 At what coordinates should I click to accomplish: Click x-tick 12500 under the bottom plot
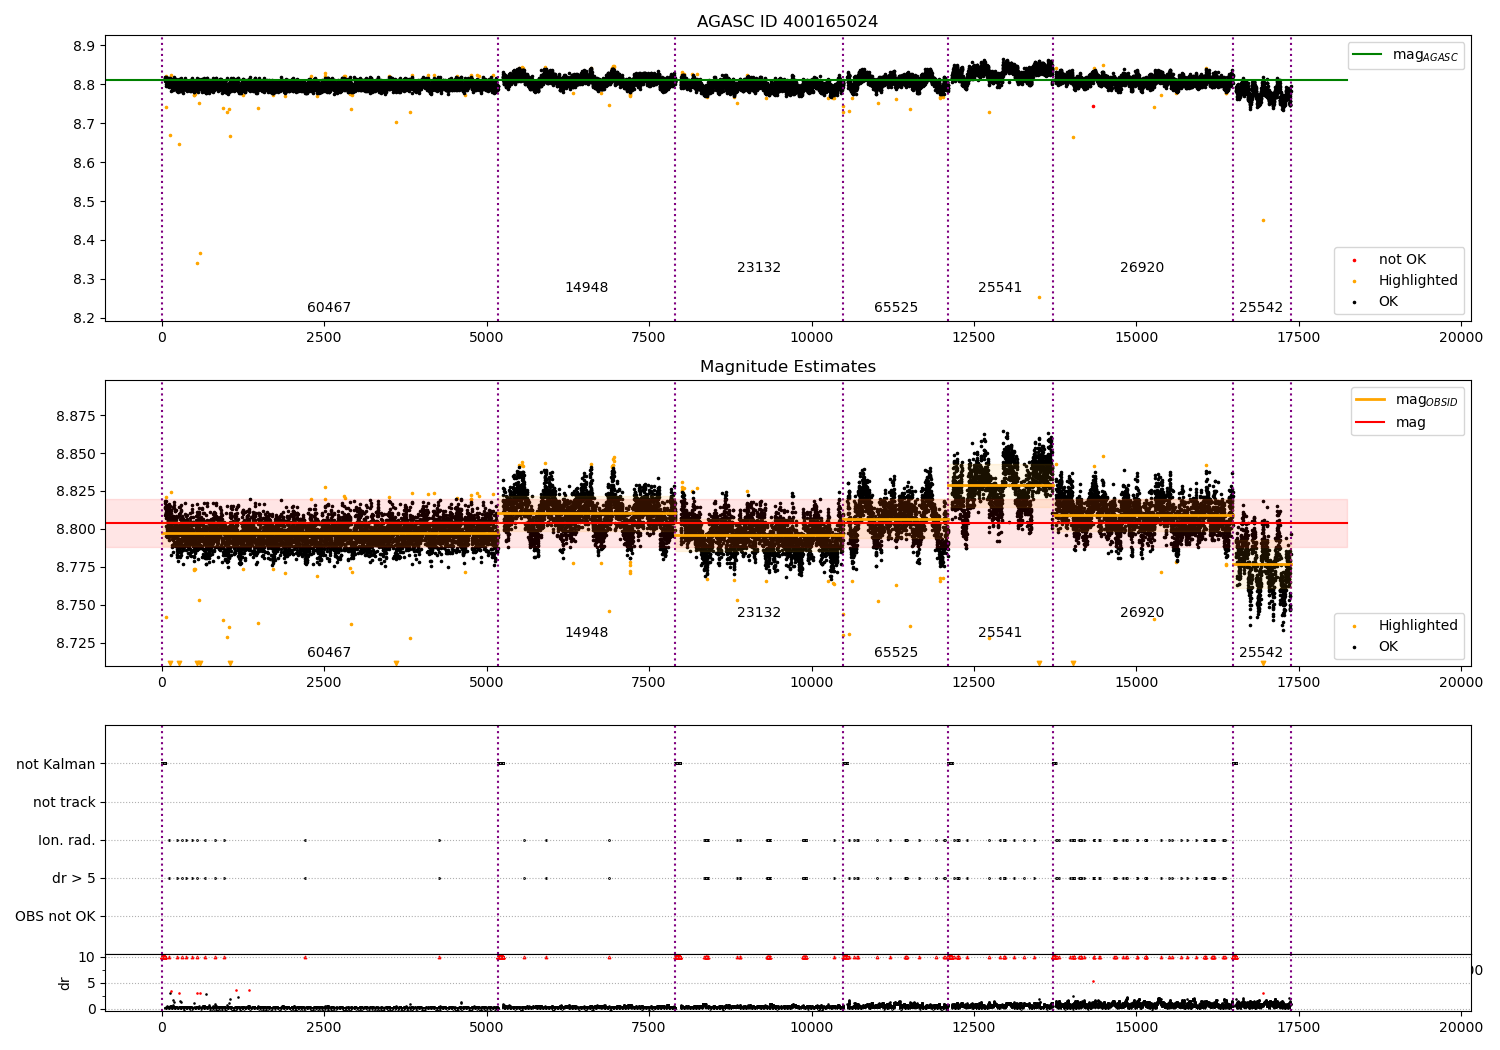pyautogui.click(x=974, y=1027)
